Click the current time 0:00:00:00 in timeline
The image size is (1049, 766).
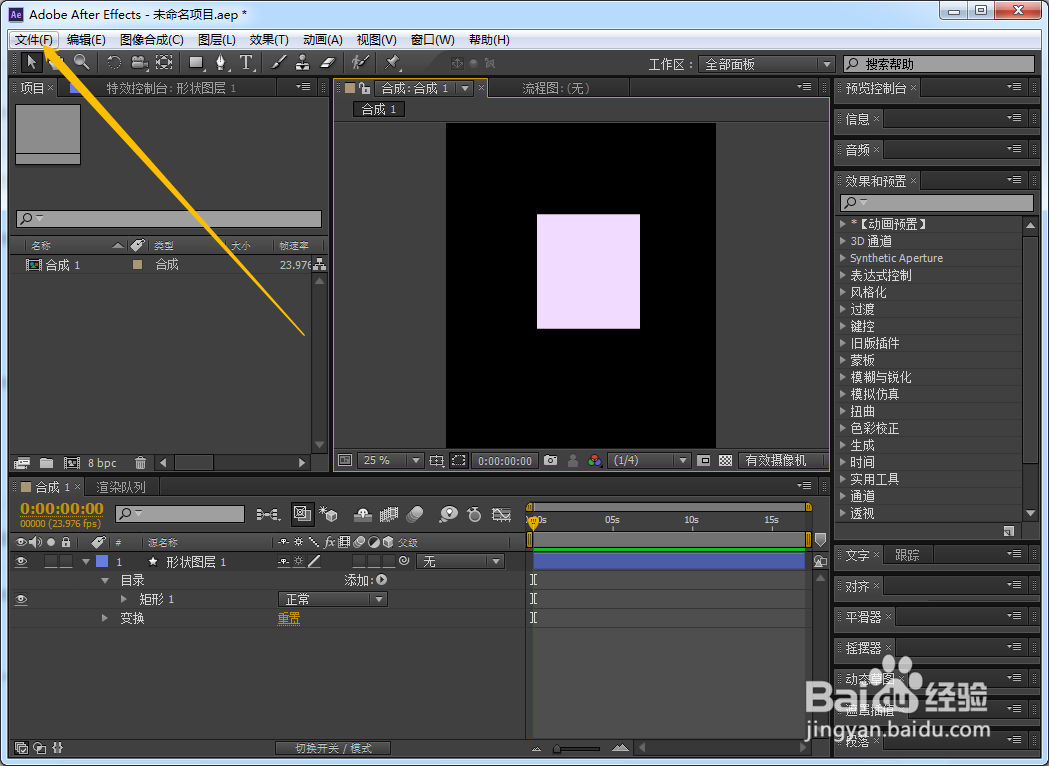[x=62, y=508]
